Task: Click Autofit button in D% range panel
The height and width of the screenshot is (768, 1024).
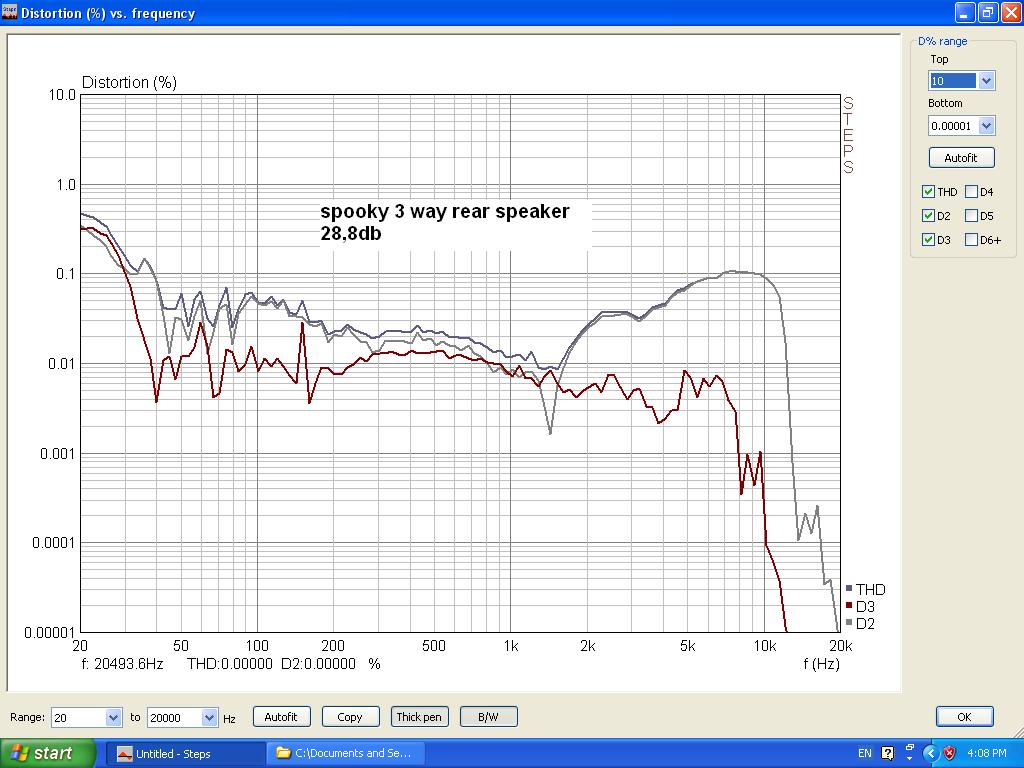Action: click(x=961, y=157)
